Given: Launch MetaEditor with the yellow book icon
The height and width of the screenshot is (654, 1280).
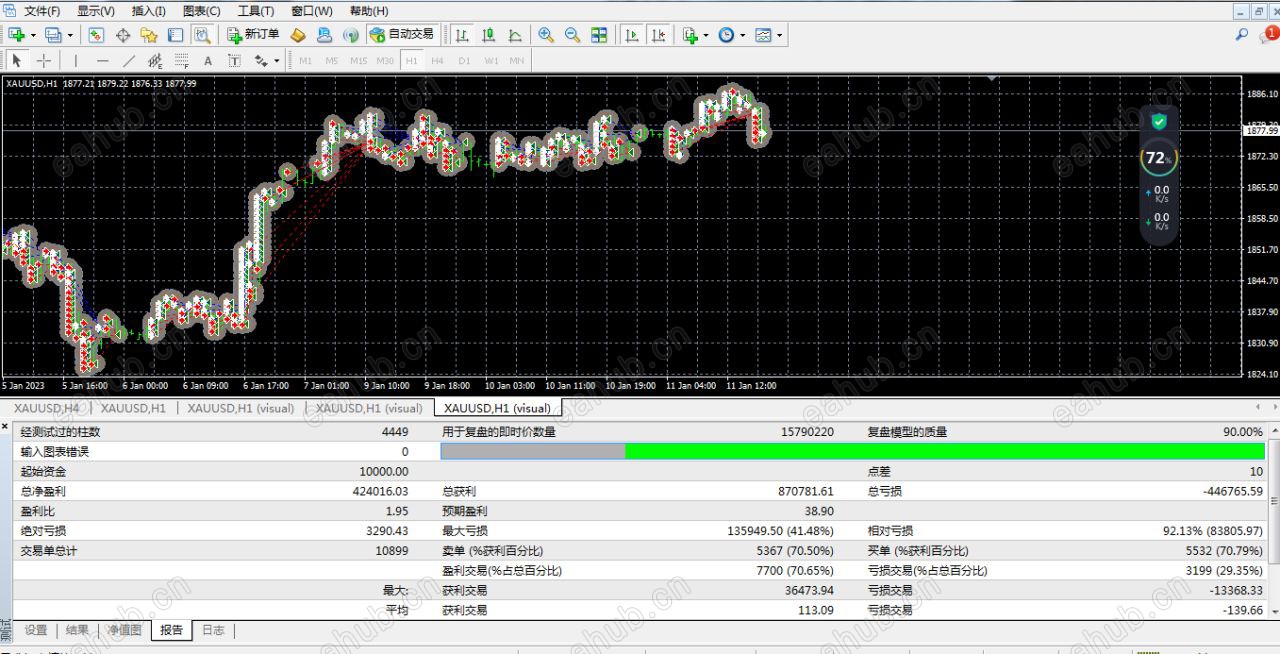Looking at the screenshot, I should (x=298, y=35).
